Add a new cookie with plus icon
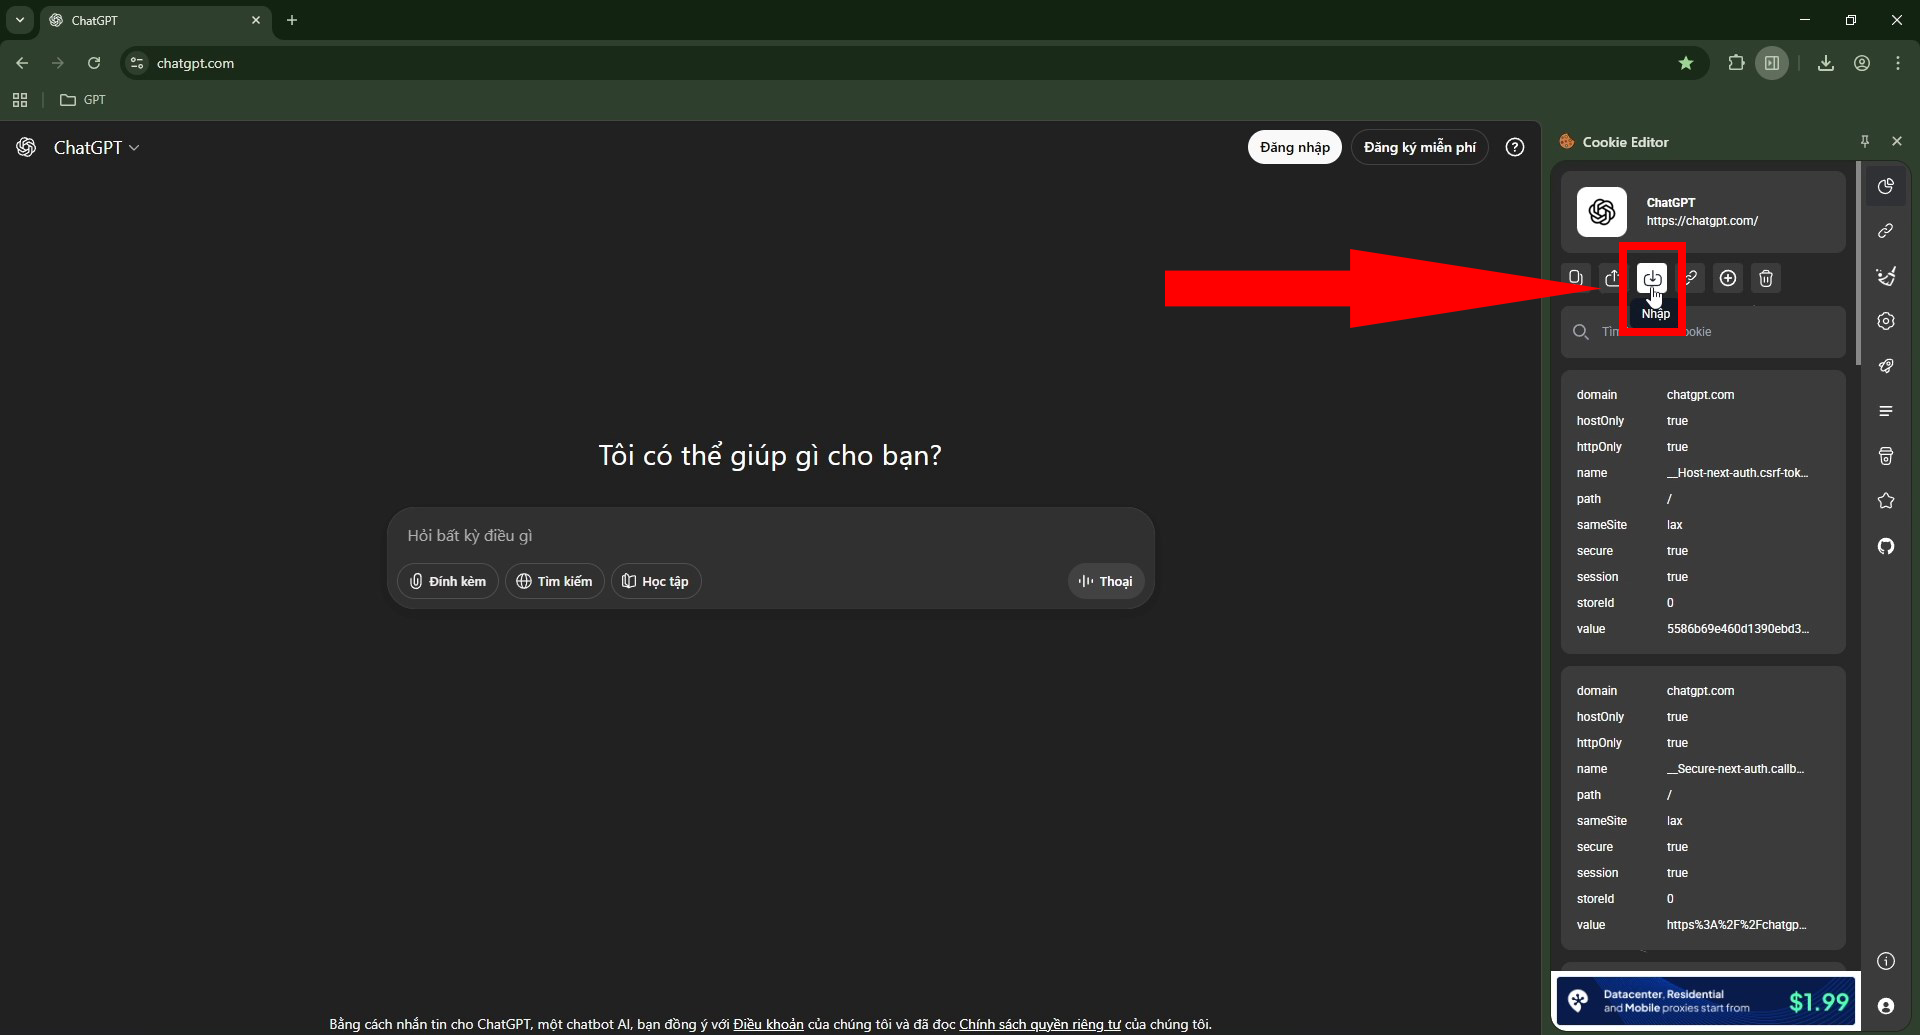Screen dimensions: 1920x1035 1728,278
